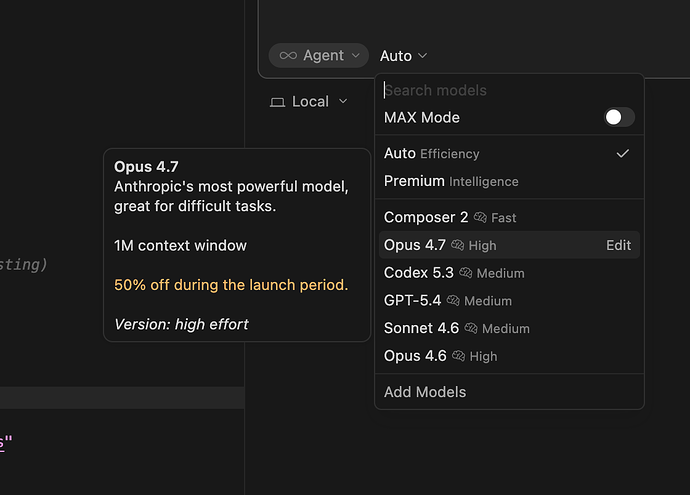Choose the Composer 2 Fast model
The image size is (690, 495).
point(509,217)
